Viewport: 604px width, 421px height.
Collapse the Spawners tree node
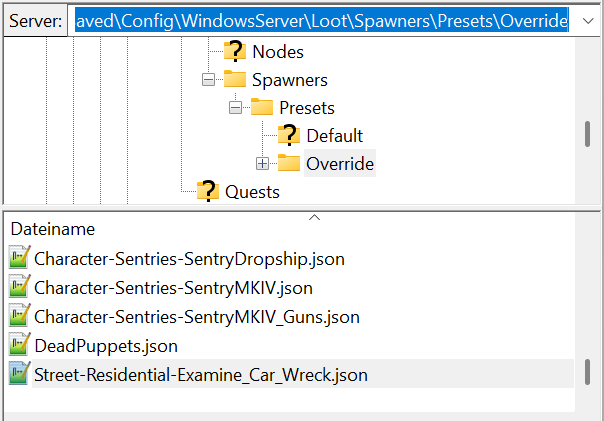click(208, 79)
